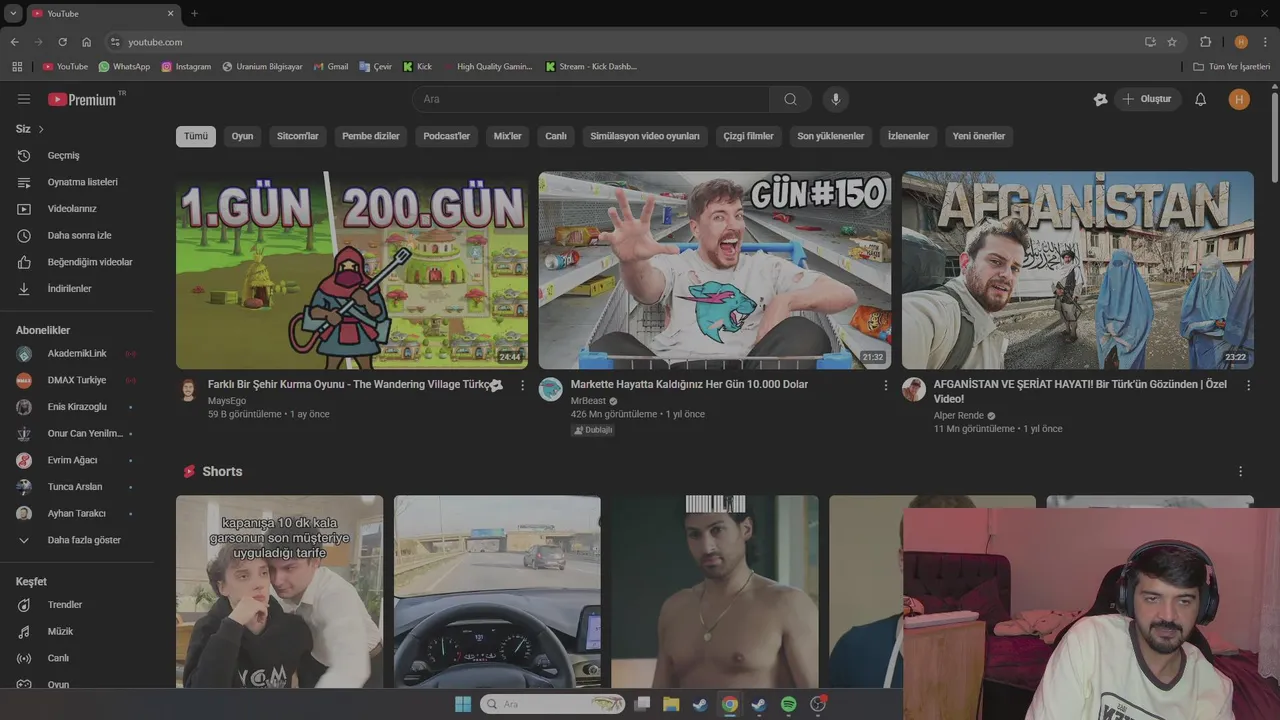This screenshot has height=720, width=1280.
Task: Open the account avatar menu
Action: point(1239,99)
